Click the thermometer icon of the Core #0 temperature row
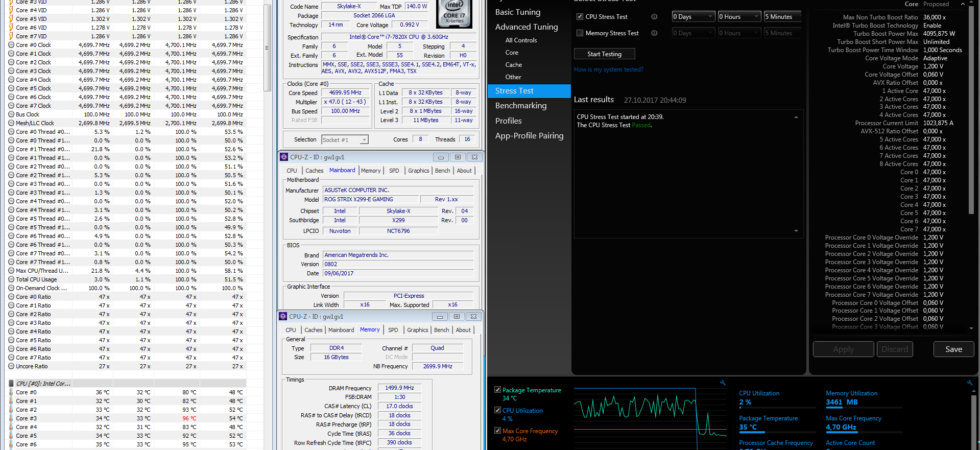Image resolution: width=980 pixels, height=450 pixels. tap(11, 392)
